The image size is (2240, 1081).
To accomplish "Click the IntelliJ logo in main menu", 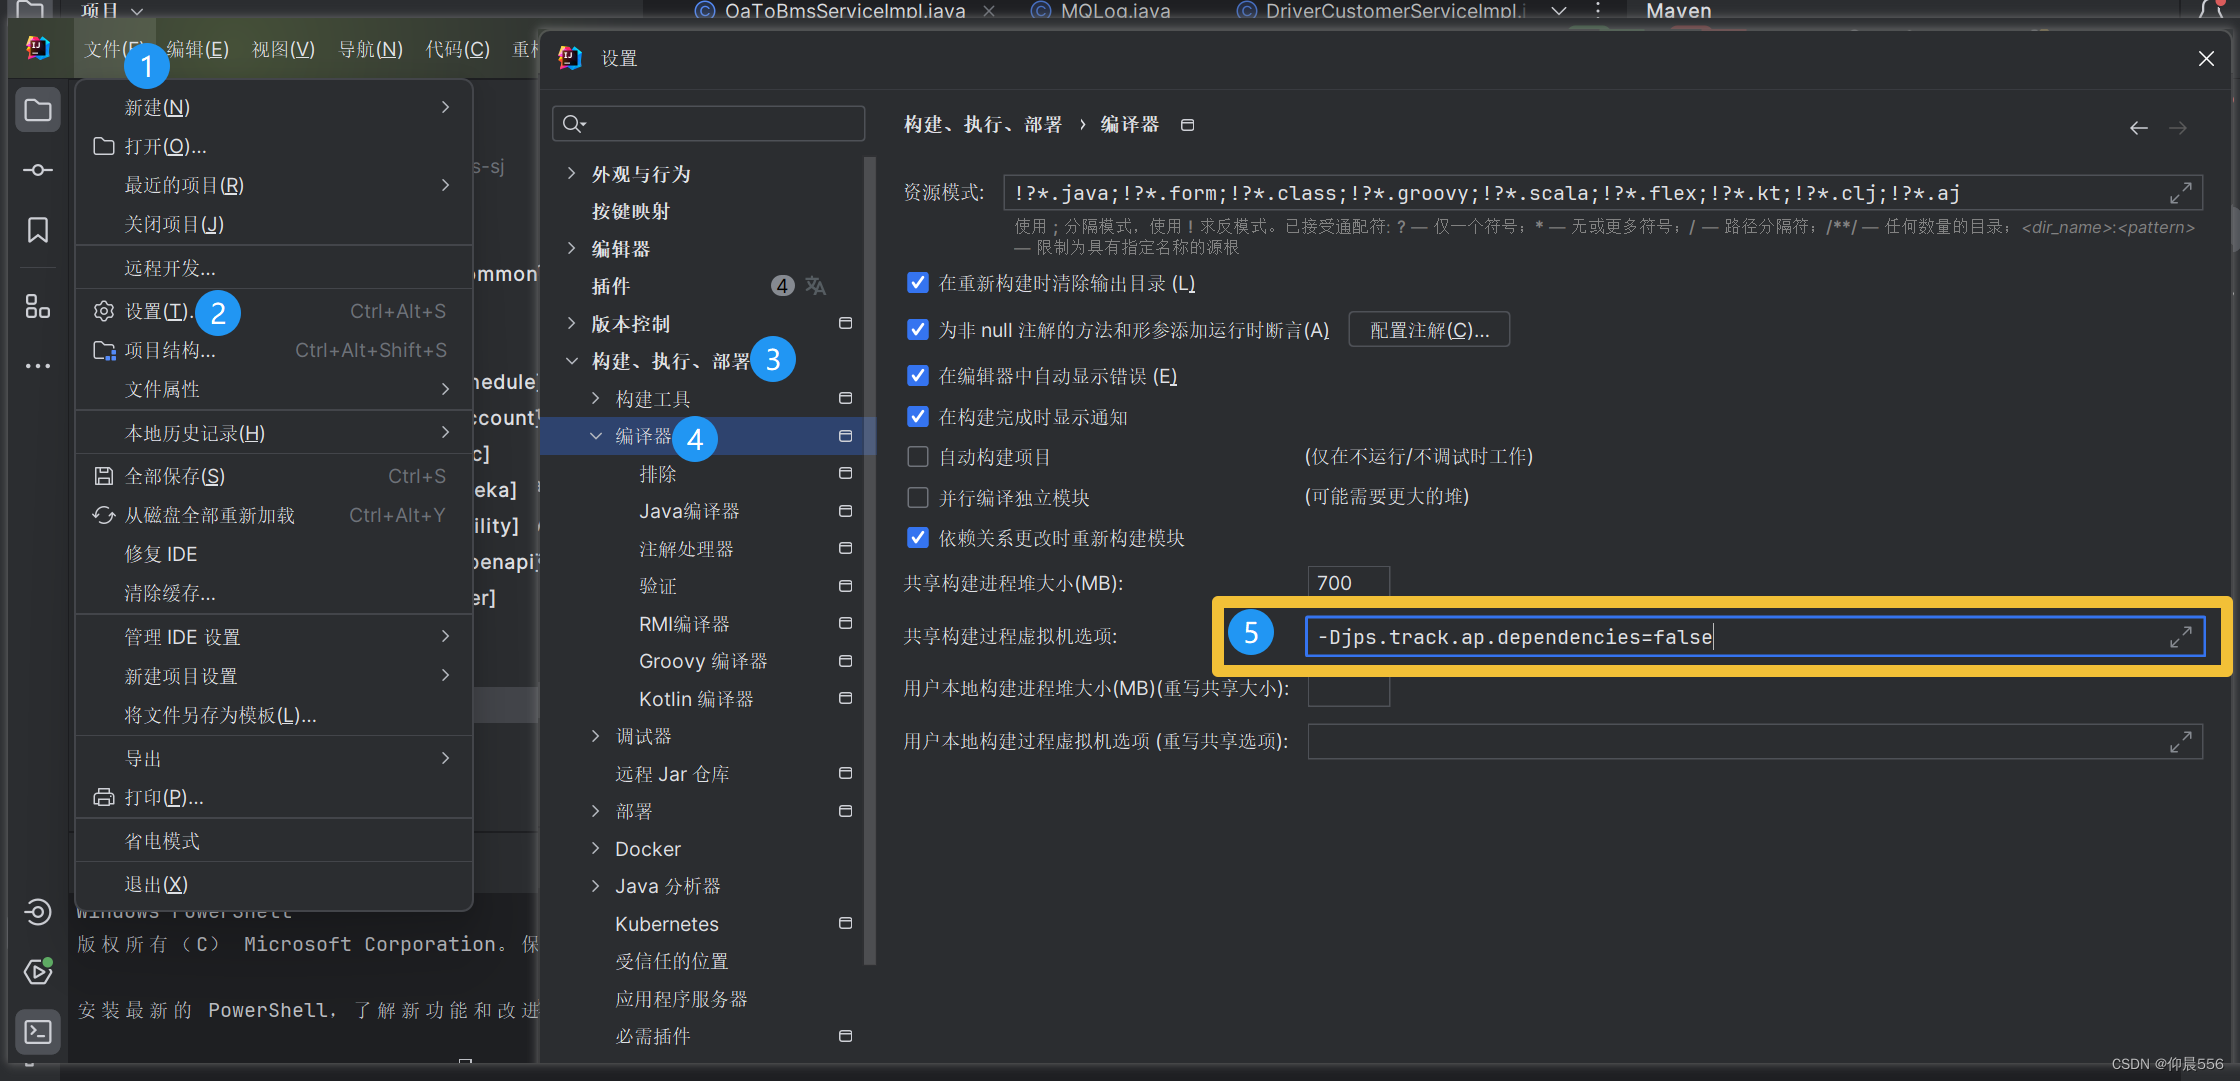I will tap(38, 47).
